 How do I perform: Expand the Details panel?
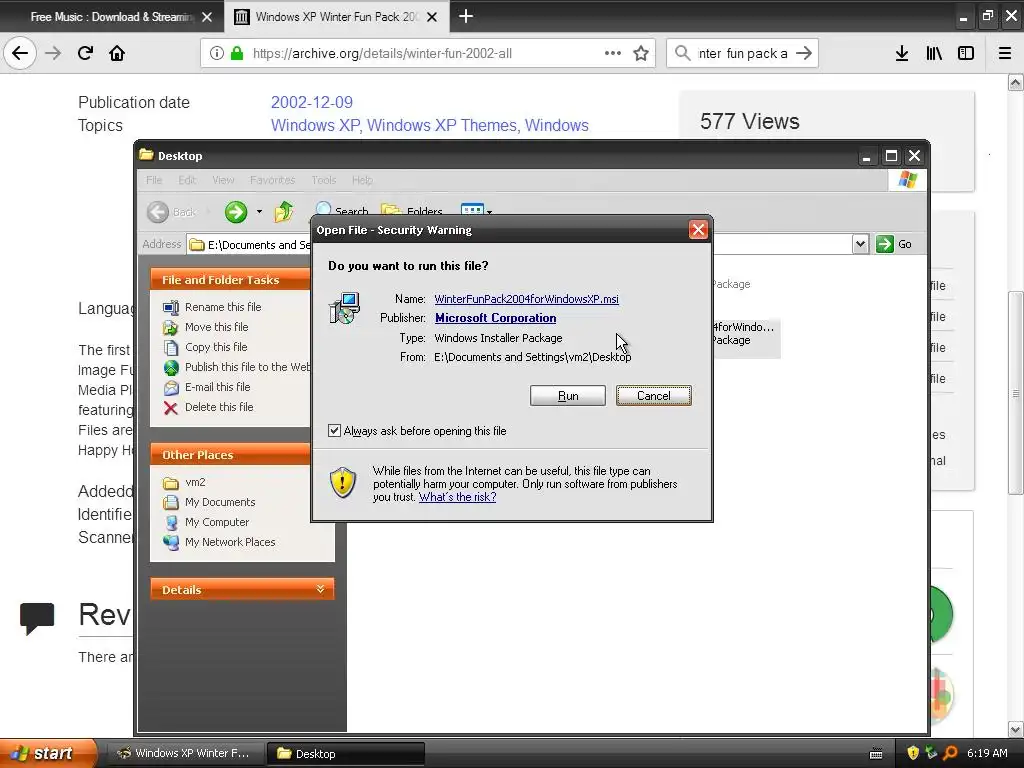pyautogui.click(x=242, y=589)
